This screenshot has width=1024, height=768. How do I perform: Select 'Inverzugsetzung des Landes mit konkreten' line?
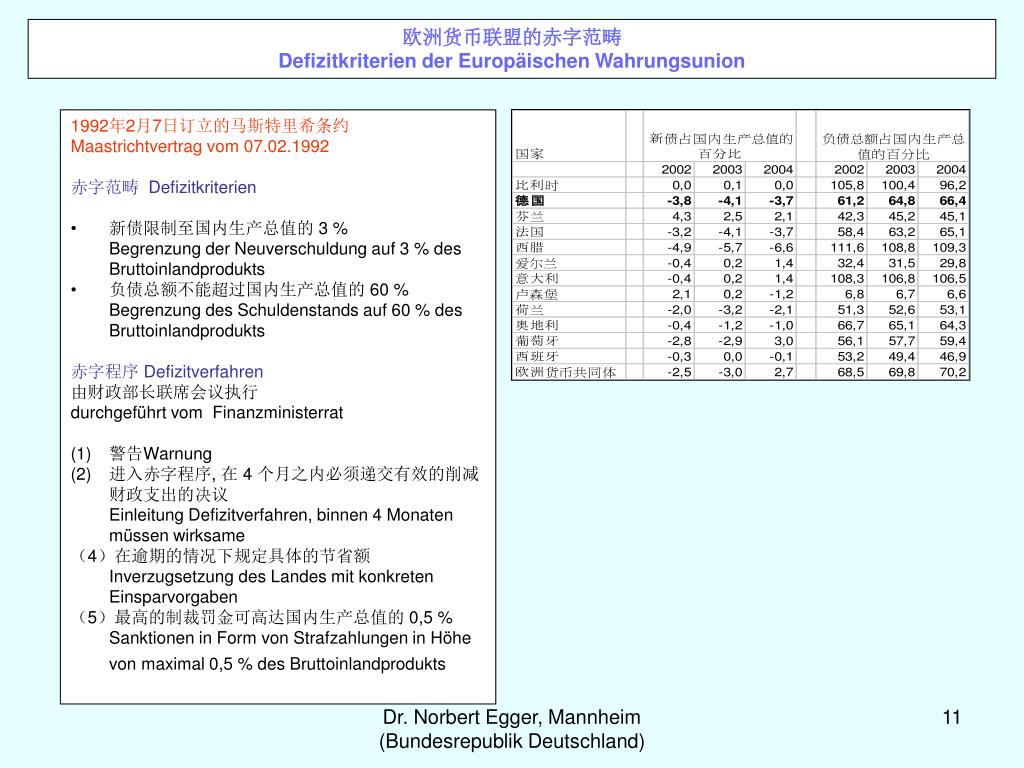[271, 577]
